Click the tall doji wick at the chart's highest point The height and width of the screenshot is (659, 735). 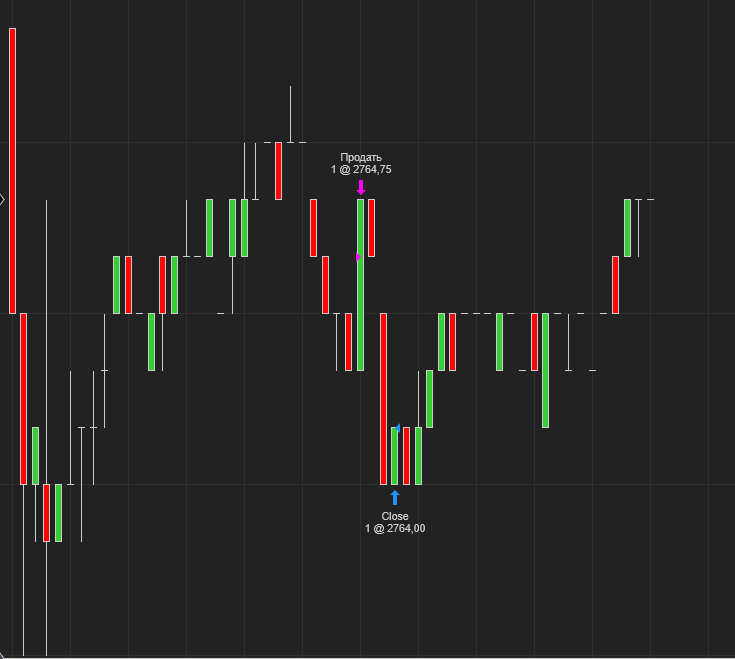pyautogui.click(x=291, y=114)
